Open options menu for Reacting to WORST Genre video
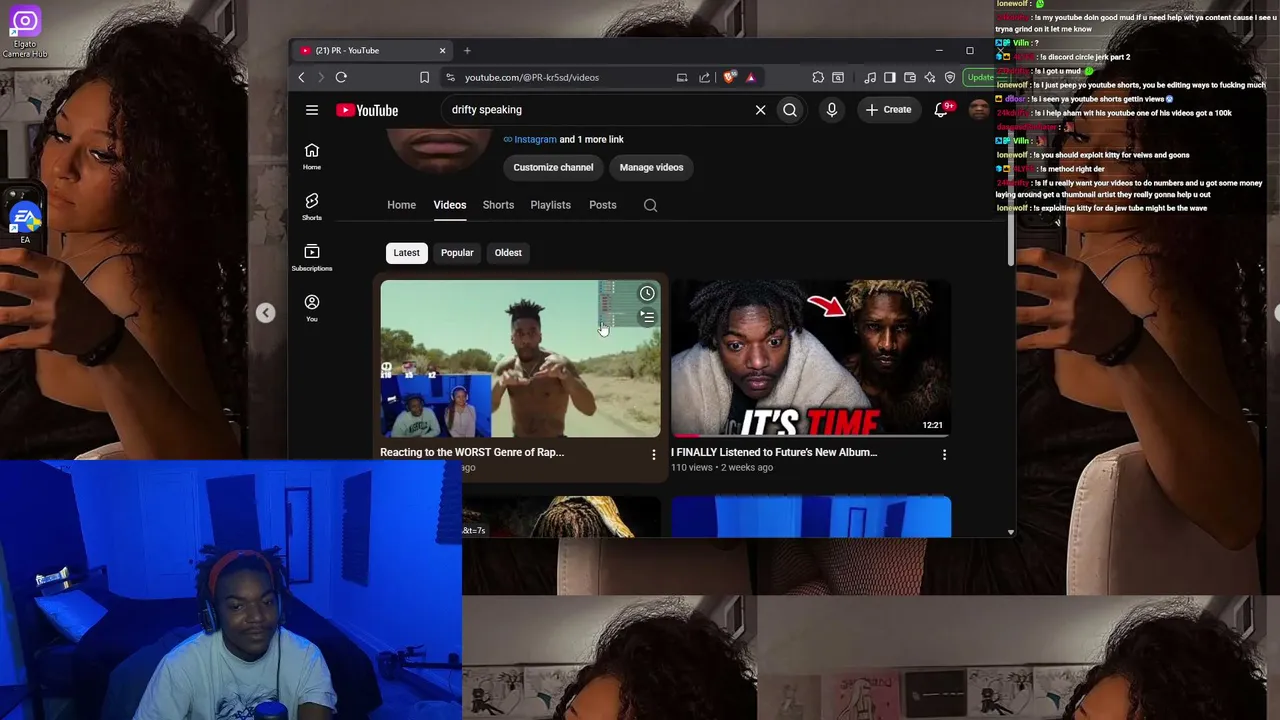 (x=654, y=455)
